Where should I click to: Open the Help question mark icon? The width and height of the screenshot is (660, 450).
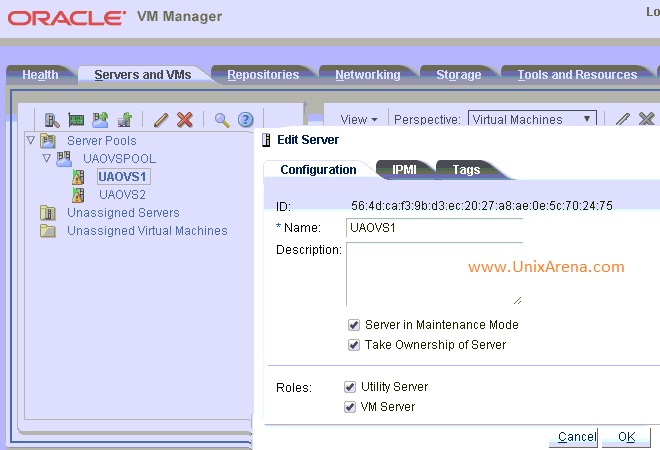[x=246, y=120]
